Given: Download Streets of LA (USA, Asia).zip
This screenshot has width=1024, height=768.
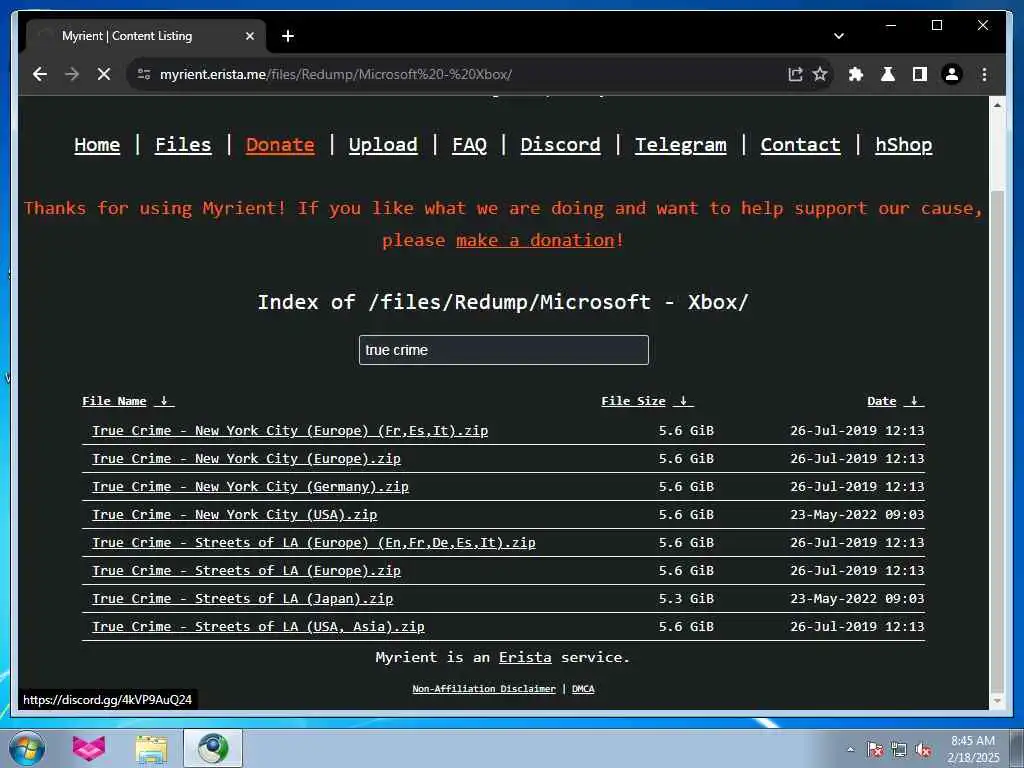Looking at the screenshot, I should [258, 628].
